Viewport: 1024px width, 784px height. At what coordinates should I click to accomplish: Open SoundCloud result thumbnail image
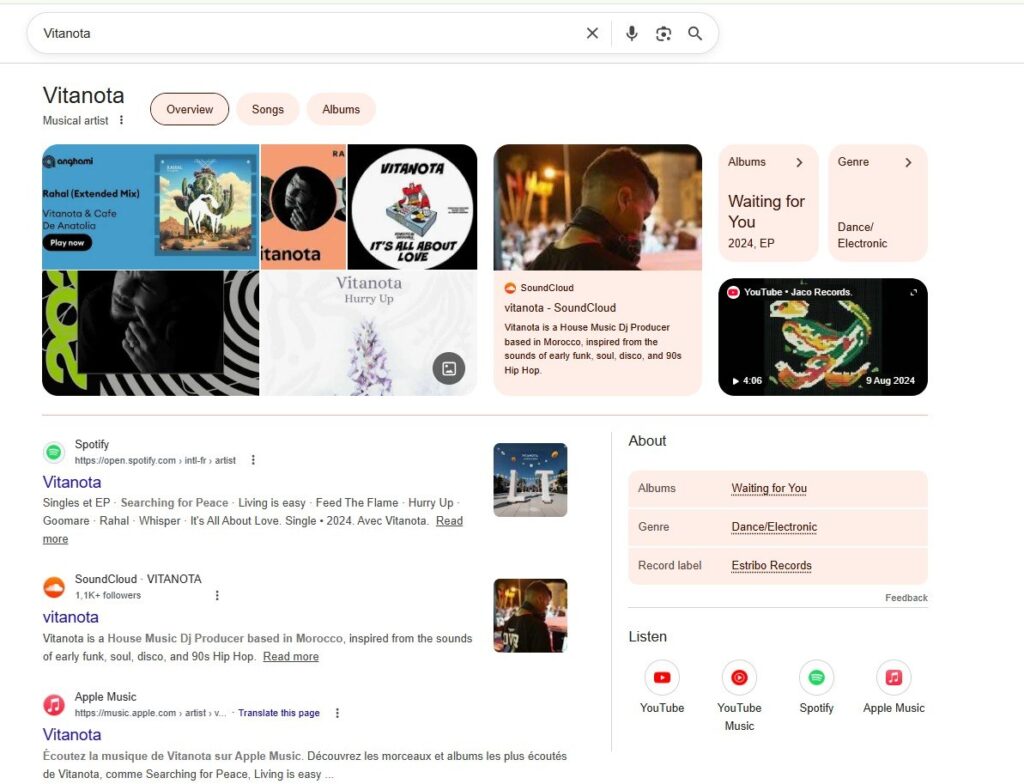(x=530, y=615)
